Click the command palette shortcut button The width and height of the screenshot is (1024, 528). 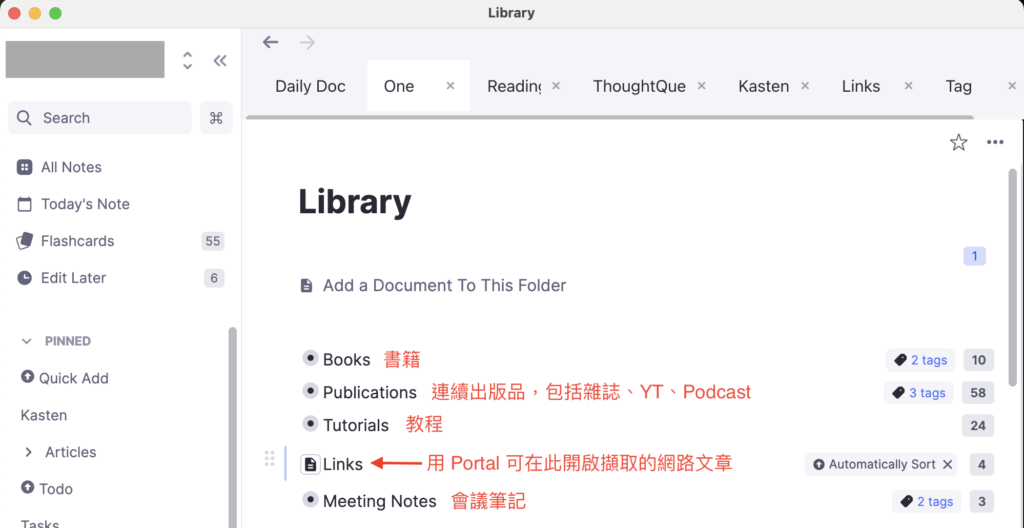[x=216, y=118]
